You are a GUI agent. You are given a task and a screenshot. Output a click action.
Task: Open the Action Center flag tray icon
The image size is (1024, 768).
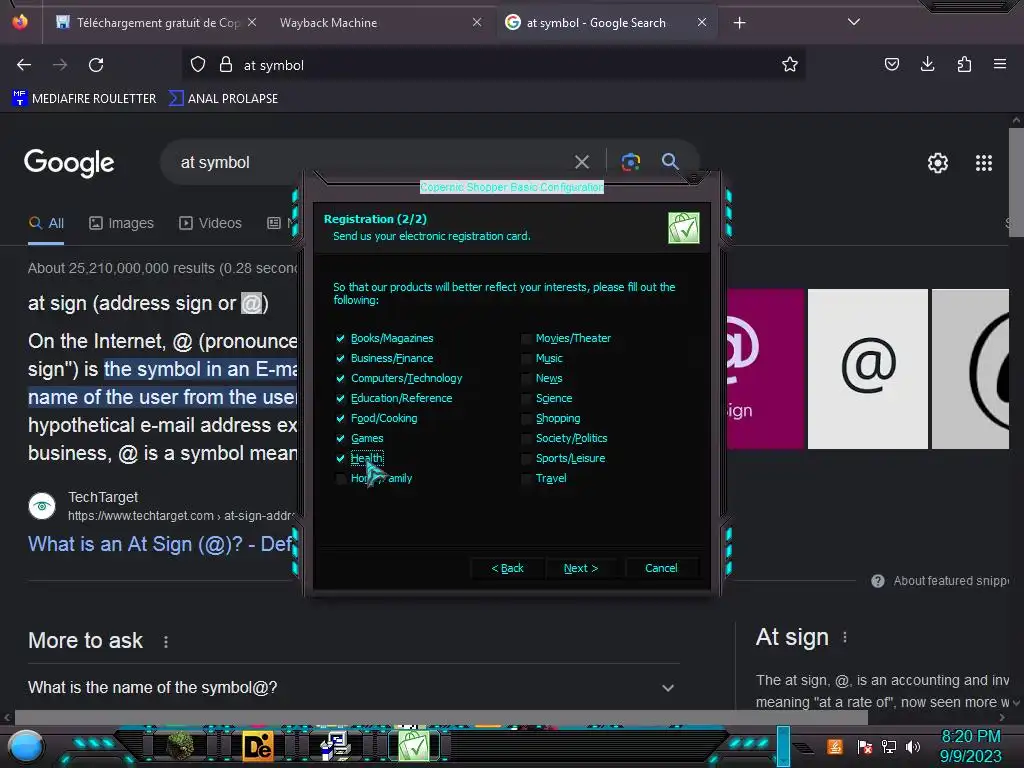[864, 746]
